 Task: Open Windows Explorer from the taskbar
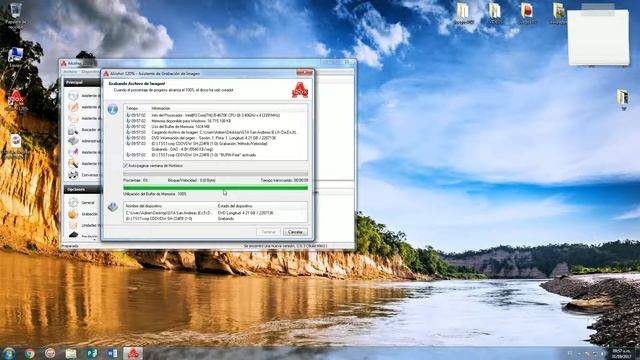[71, 353]
